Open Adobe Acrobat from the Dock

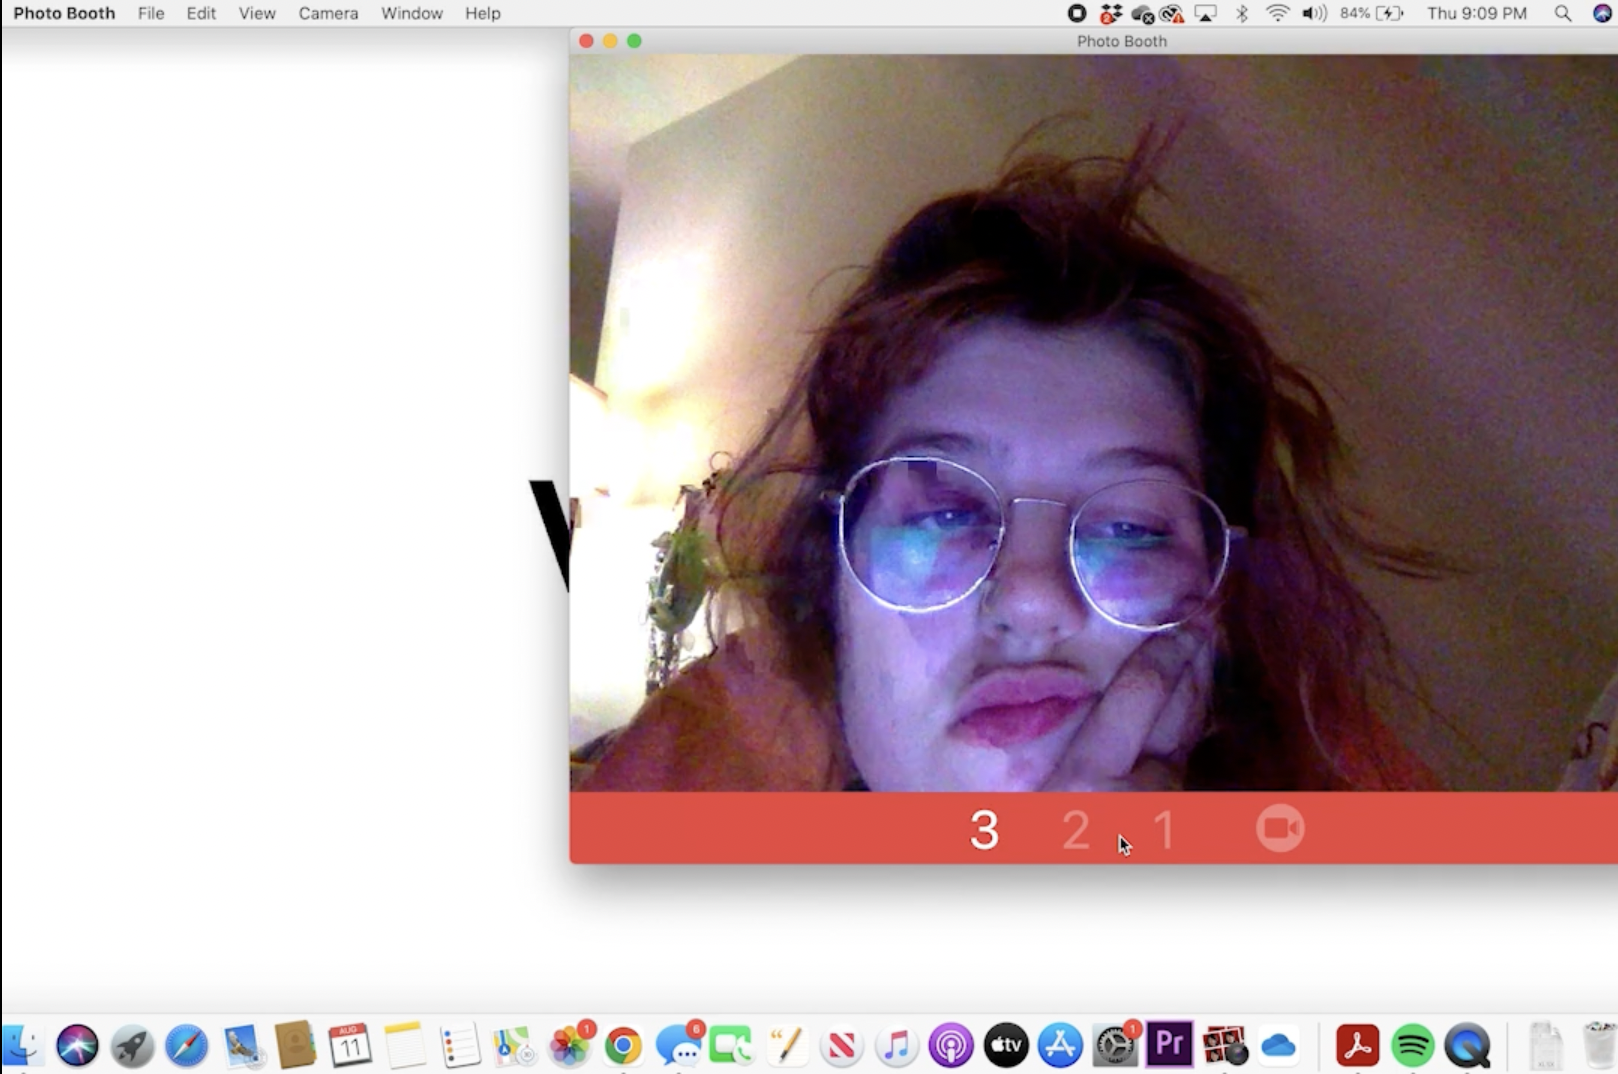point(1357,1046)
